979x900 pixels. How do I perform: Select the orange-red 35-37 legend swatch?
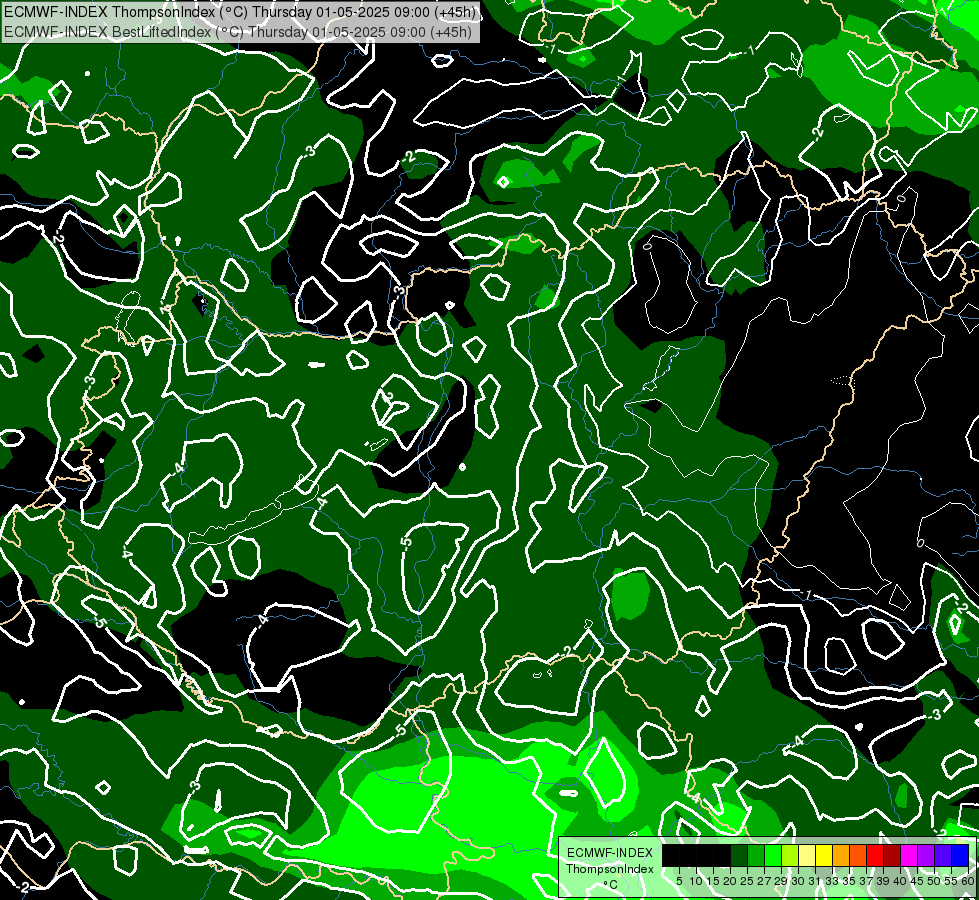(858, 855)
